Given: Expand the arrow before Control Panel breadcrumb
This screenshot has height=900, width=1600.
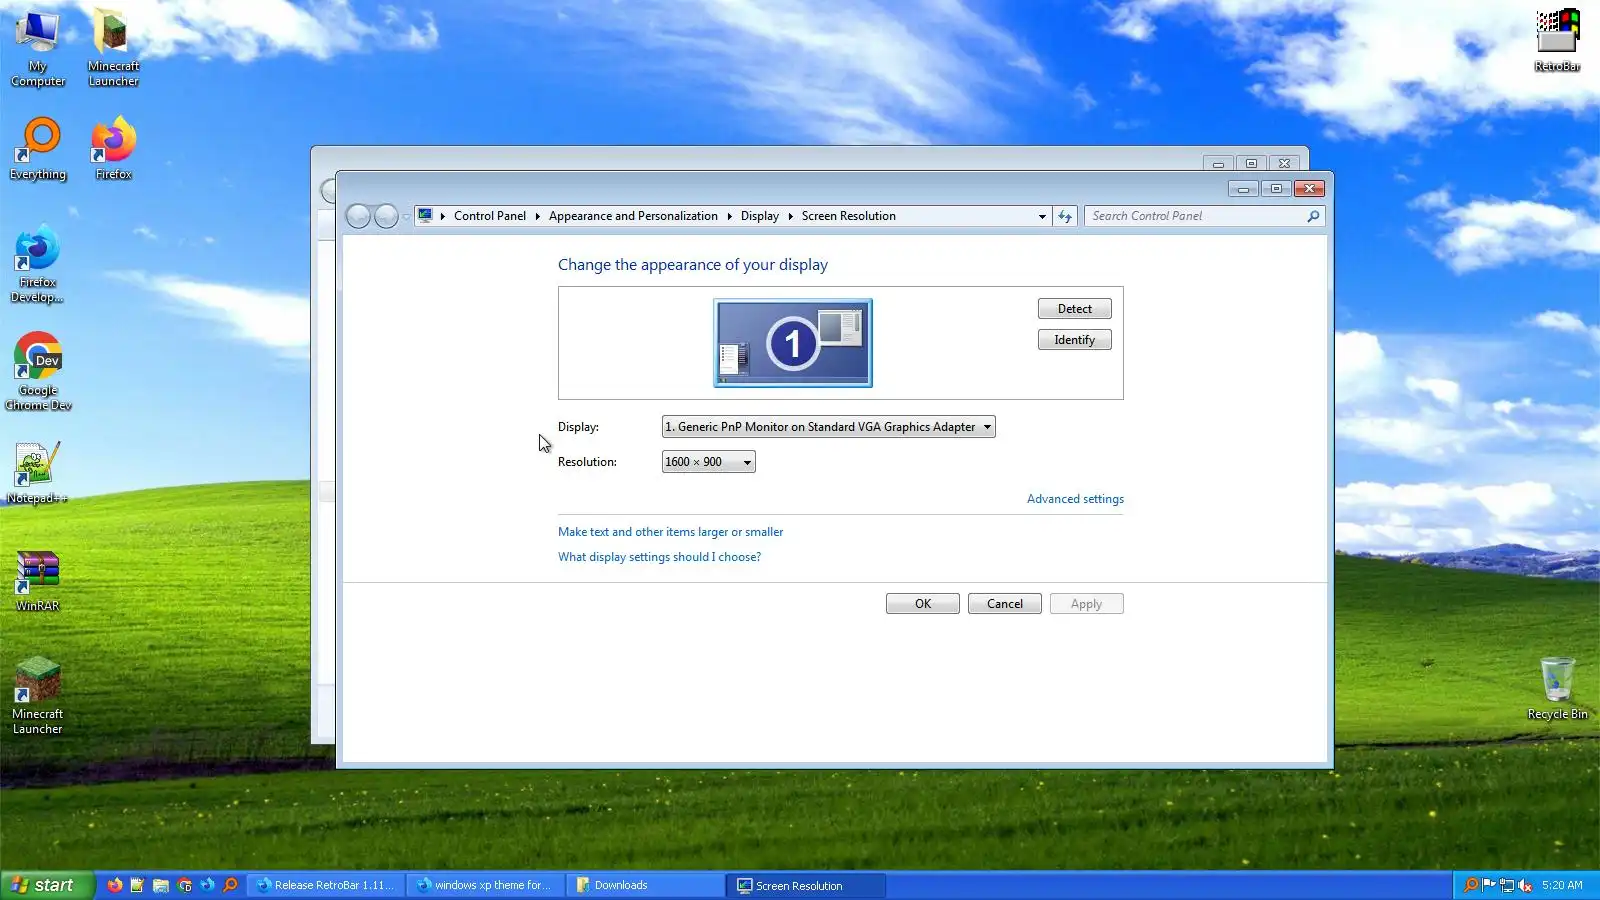Looking at the screenshot, I should 442,216.
